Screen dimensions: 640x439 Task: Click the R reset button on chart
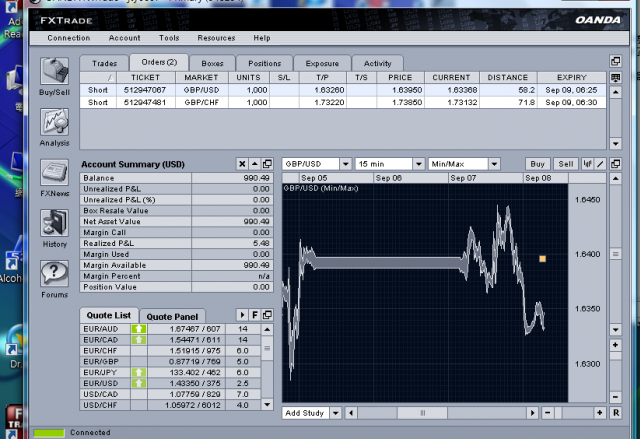click(616, 413)
